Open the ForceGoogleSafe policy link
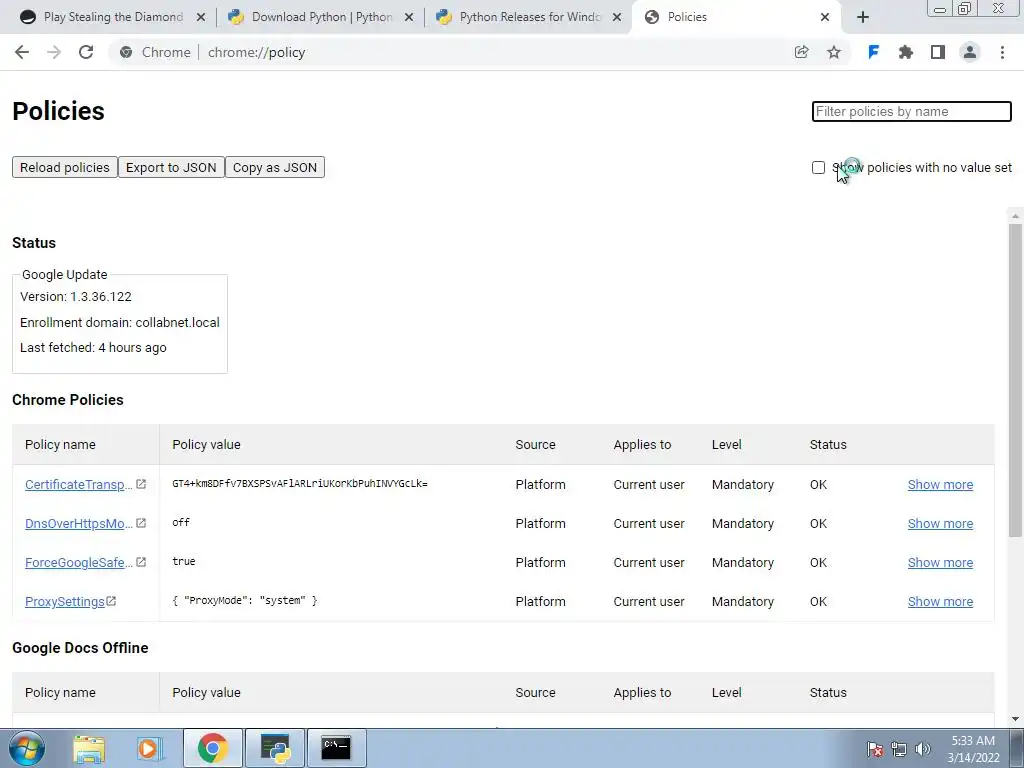 click(78, 563)
